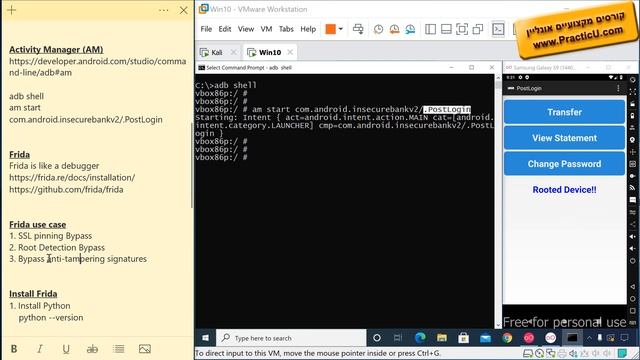Click the 'Type here to search' box
Viewport: 640px width, 360px height.
291,338
